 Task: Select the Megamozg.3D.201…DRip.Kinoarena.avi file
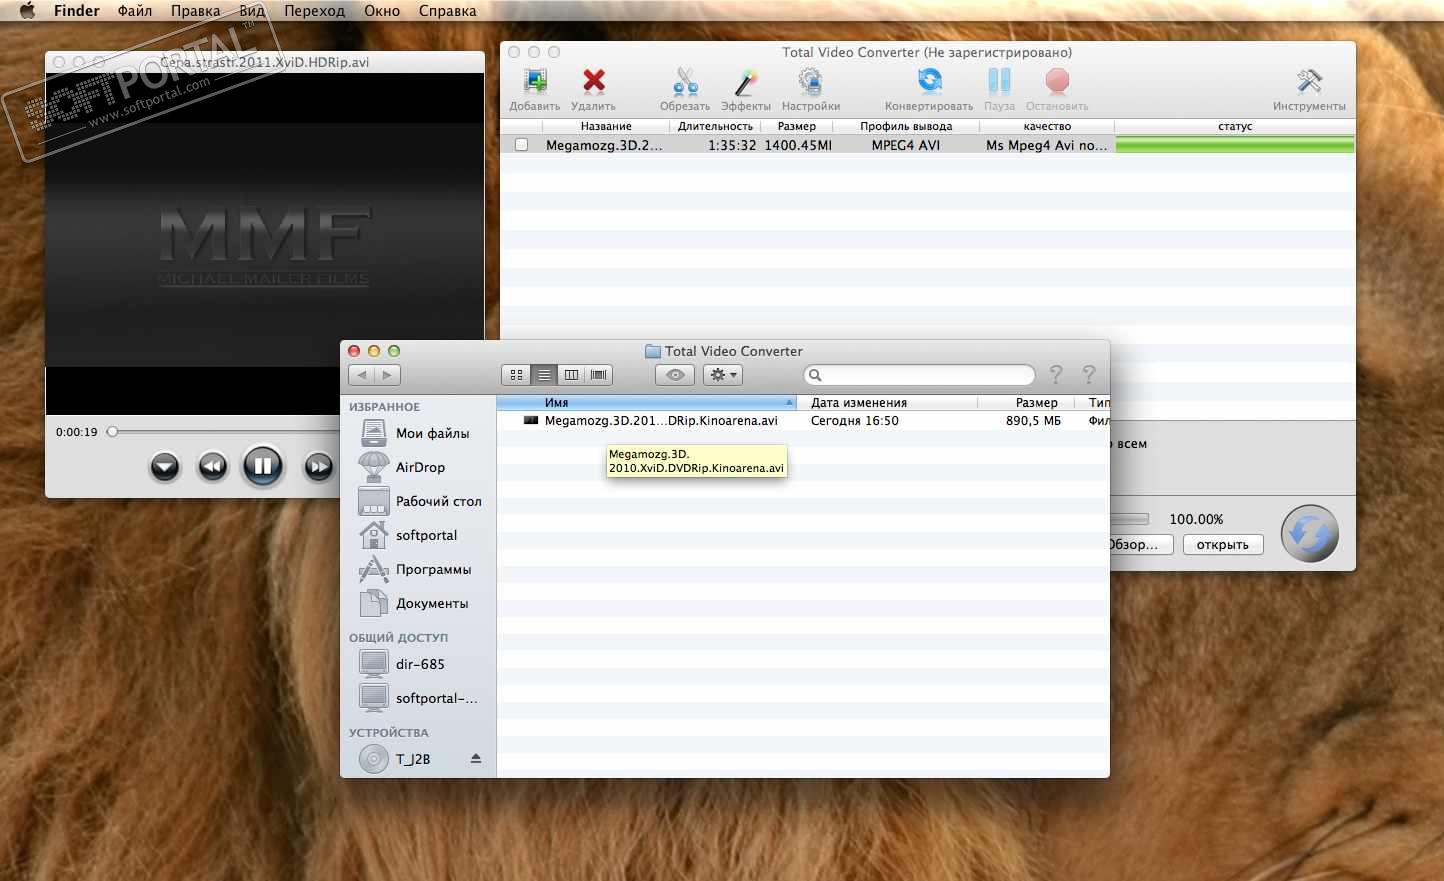click(x=661, y=421)
